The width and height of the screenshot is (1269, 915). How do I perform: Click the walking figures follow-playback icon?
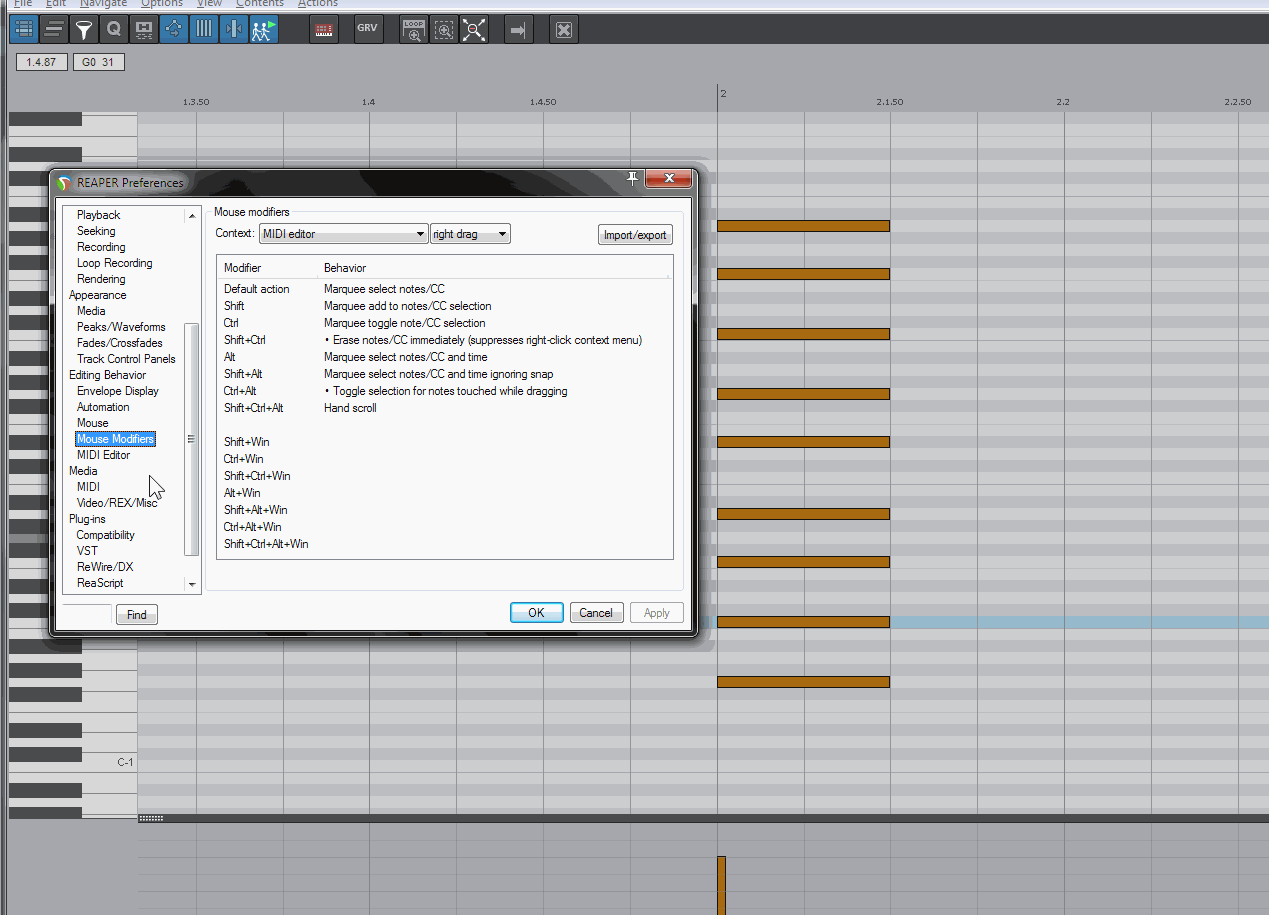(263, 30)
